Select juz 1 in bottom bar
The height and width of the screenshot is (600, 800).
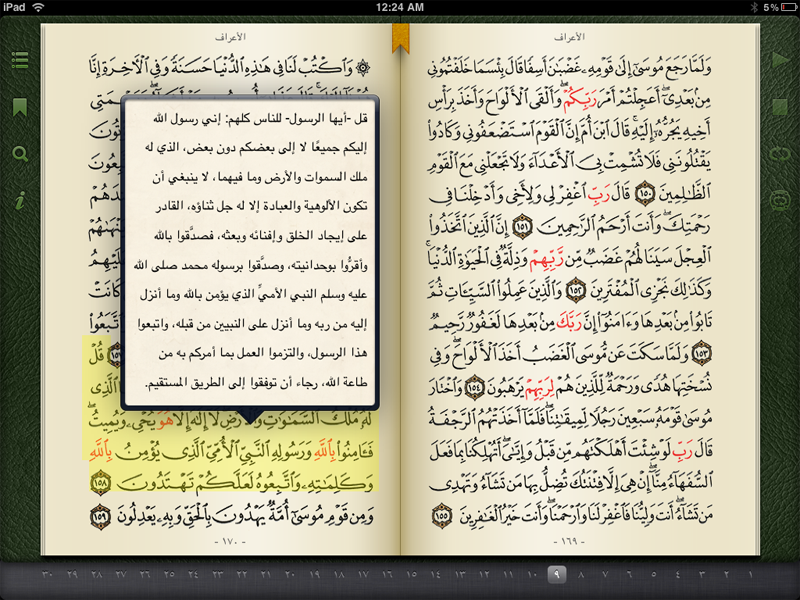pyautogui.click(x=751, y=574)
